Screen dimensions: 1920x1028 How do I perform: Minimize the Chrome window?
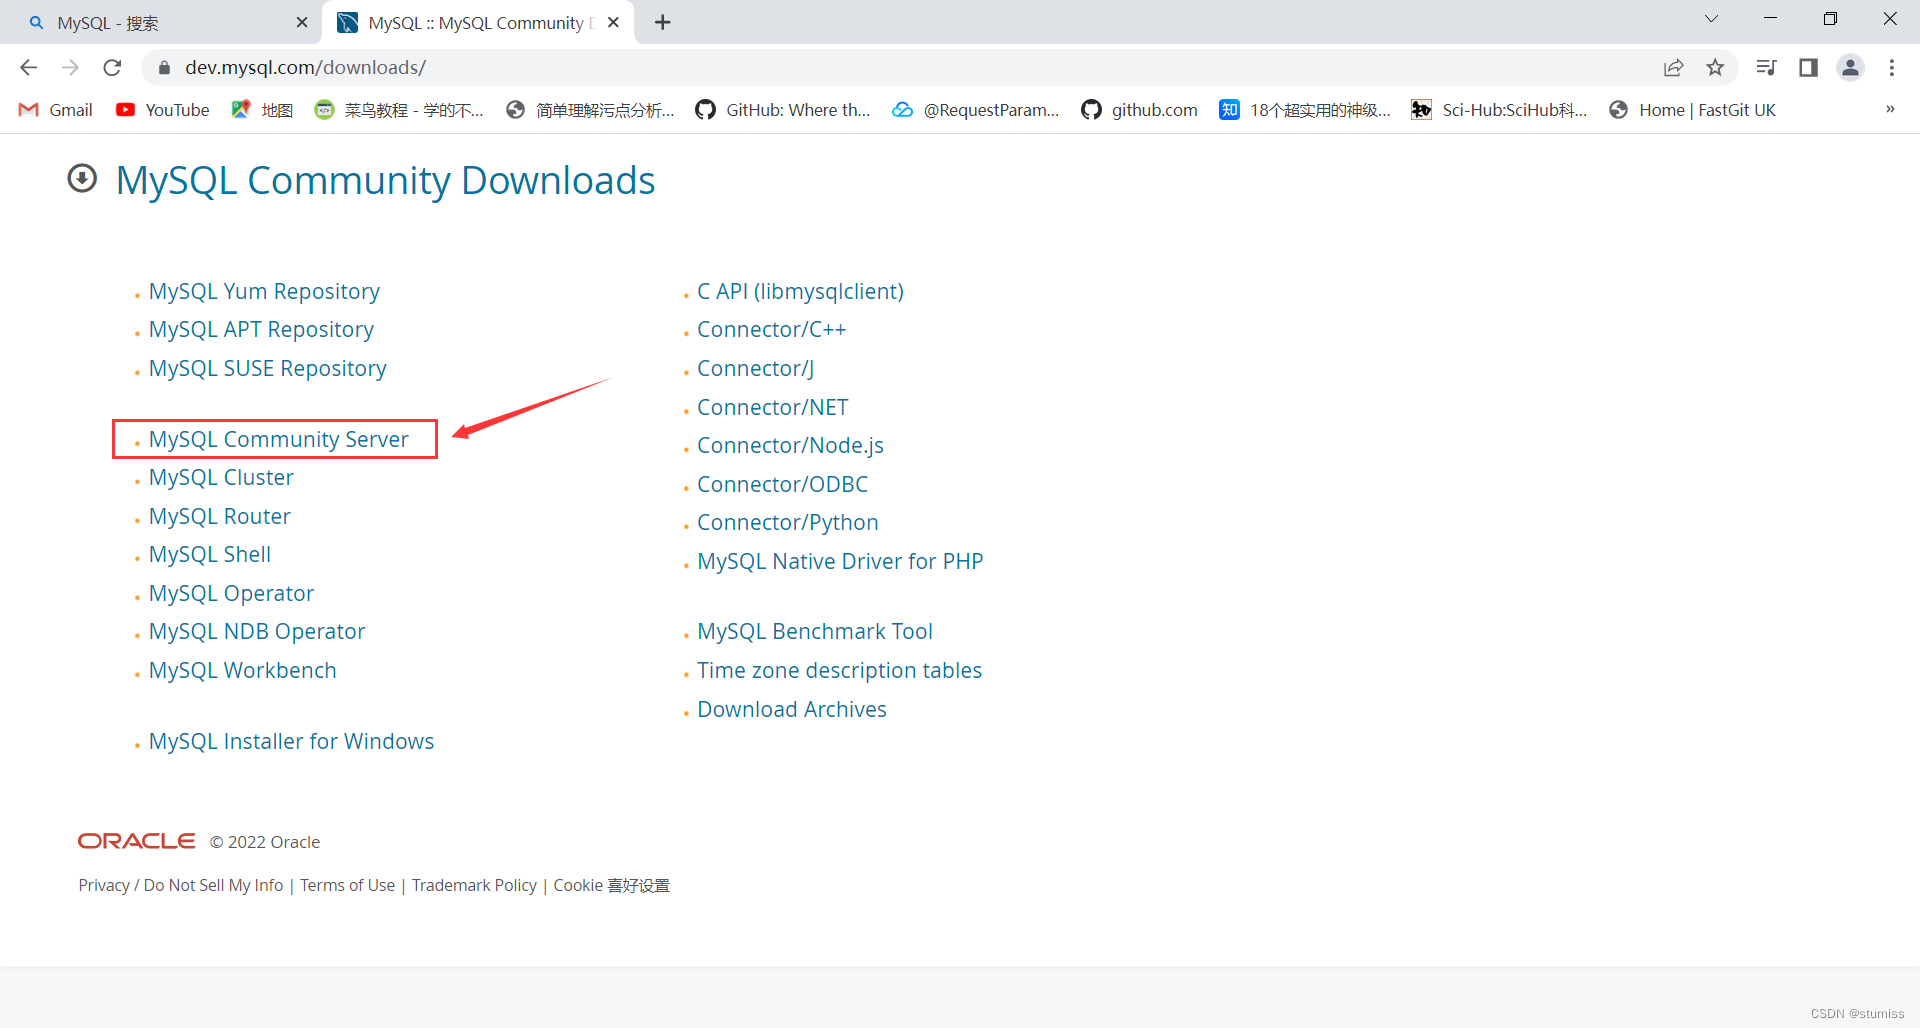pyautogui.click(x=1770, y=19)
